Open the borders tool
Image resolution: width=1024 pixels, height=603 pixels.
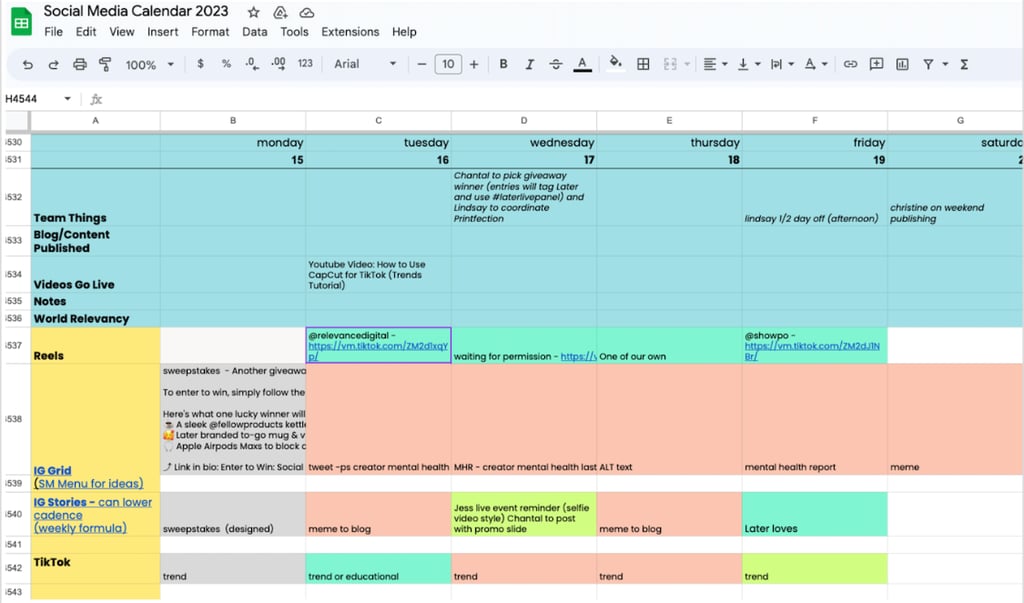(643, 64)
